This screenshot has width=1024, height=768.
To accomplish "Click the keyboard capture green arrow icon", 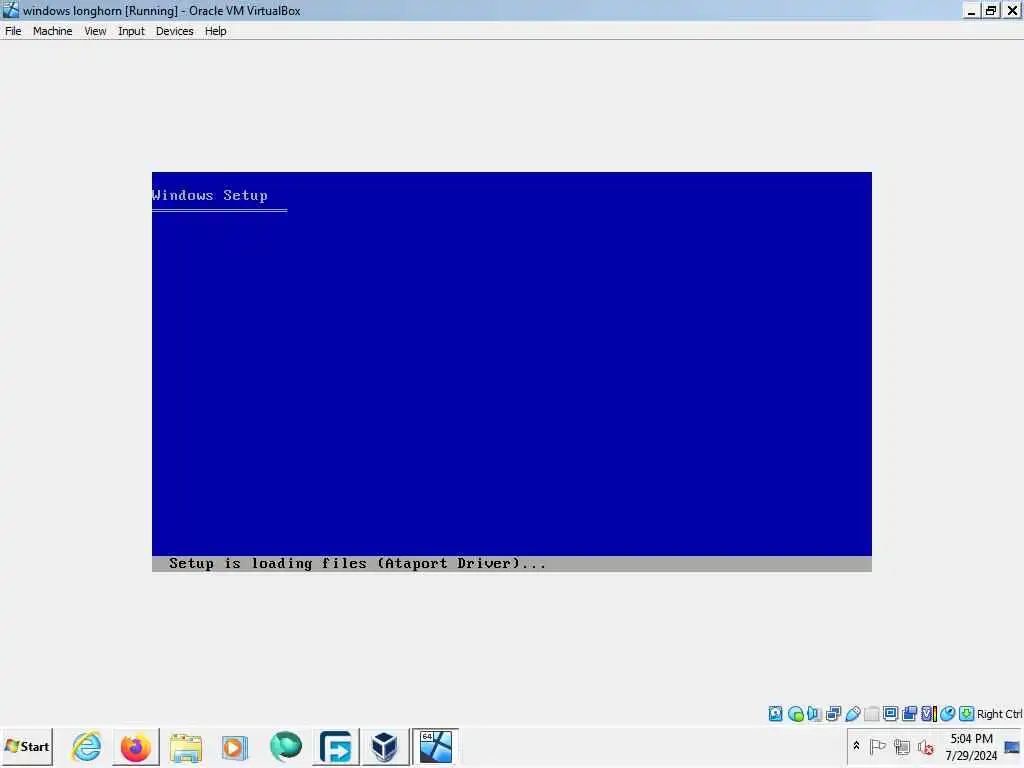I will pyautogui.click(x=967, y=714).
